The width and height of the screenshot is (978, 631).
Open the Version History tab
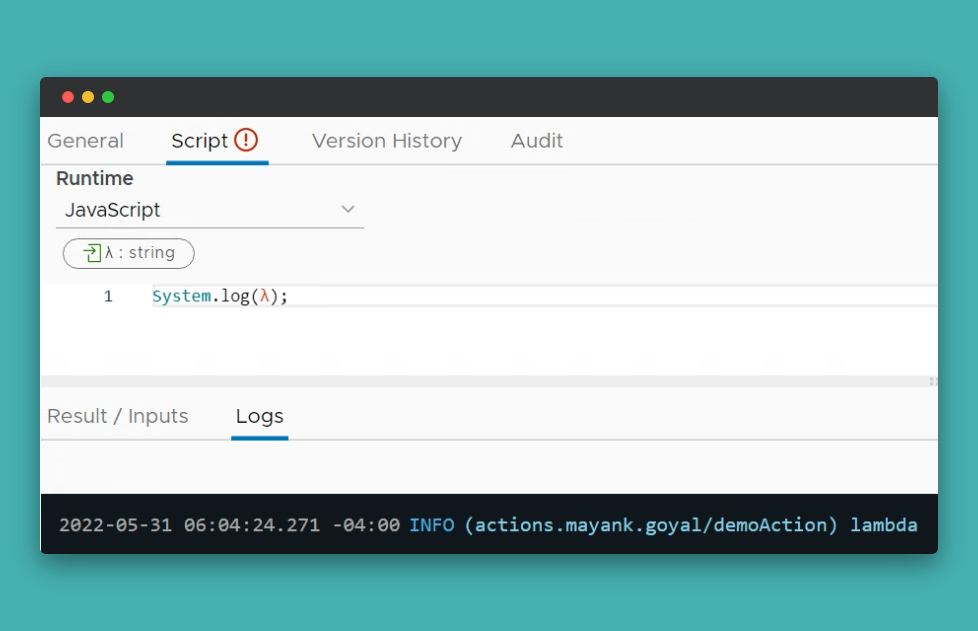pos(386,141)
